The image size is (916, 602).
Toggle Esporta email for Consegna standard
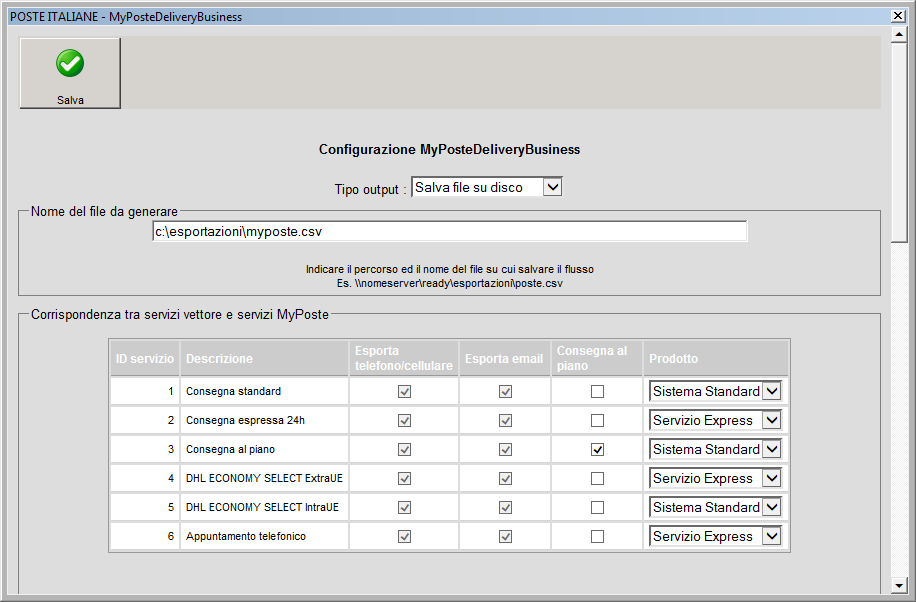(505, 392)
